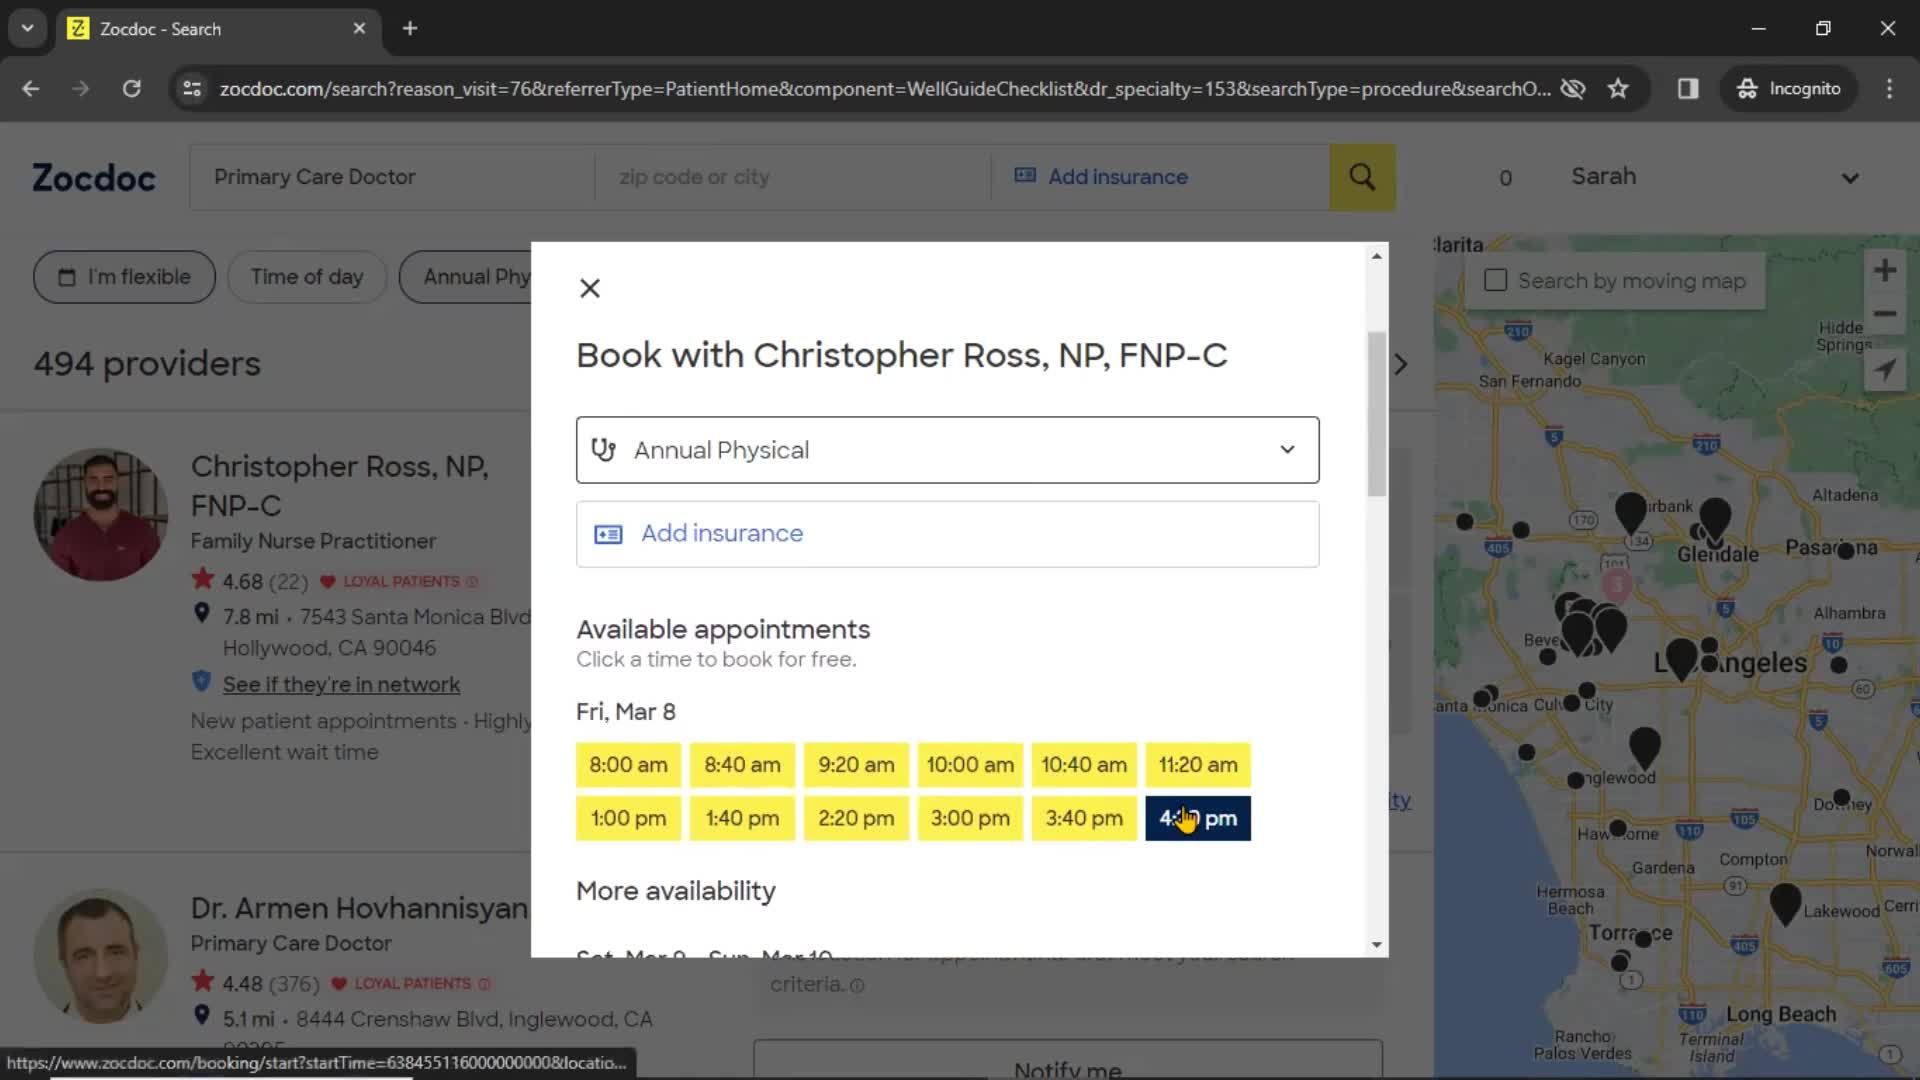Choose the 1:00 pm appointment

click(x=628, y=818)
